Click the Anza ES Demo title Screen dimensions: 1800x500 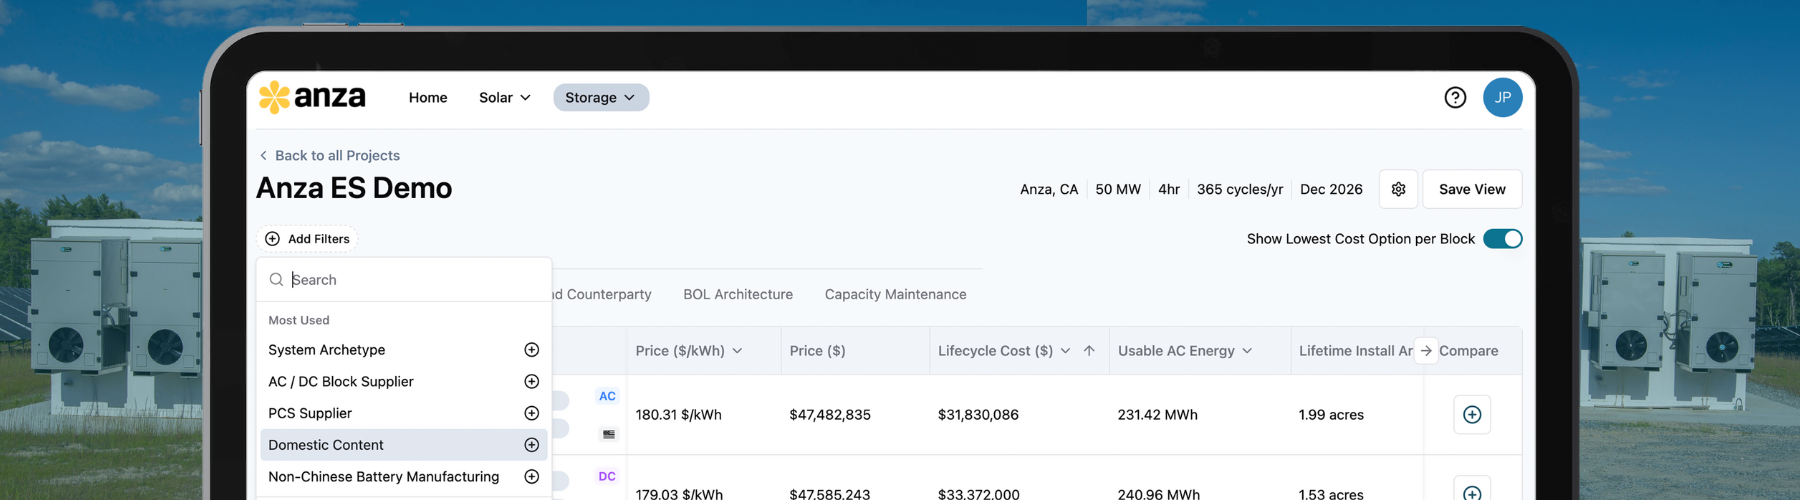point(354,188)
